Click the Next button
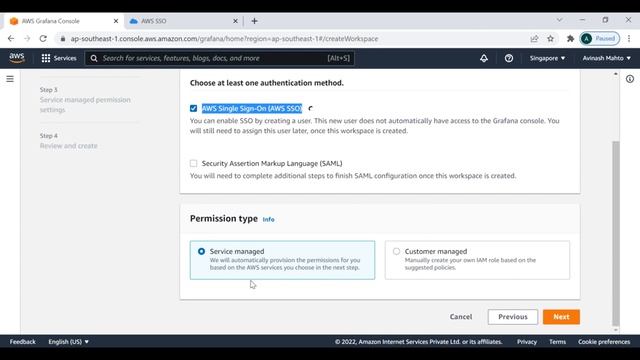 [561, 317]
